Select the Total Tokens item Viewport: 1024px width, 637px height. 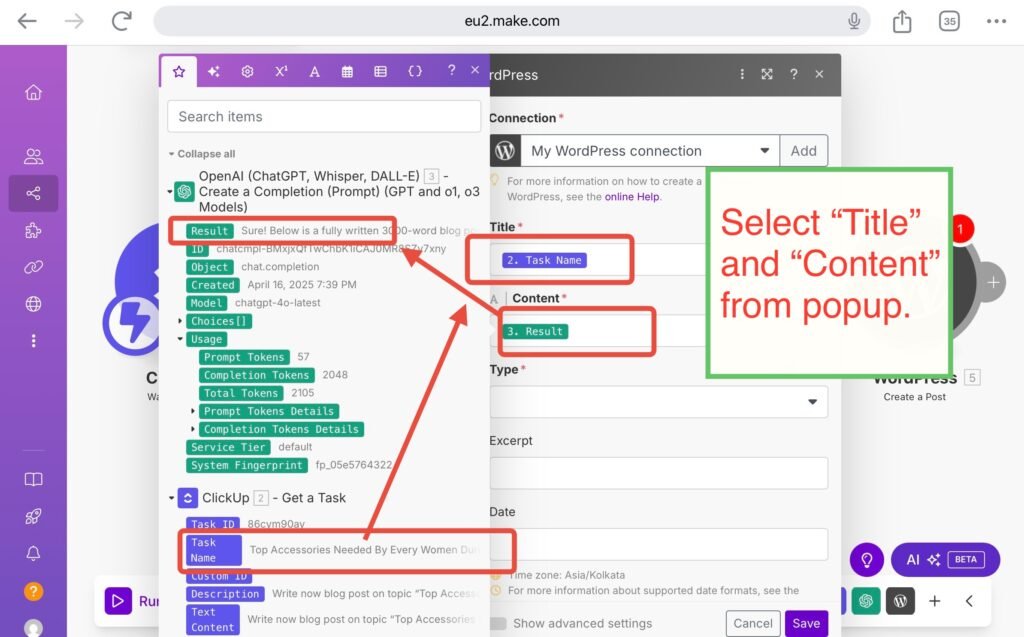click(x=241, y=393)
